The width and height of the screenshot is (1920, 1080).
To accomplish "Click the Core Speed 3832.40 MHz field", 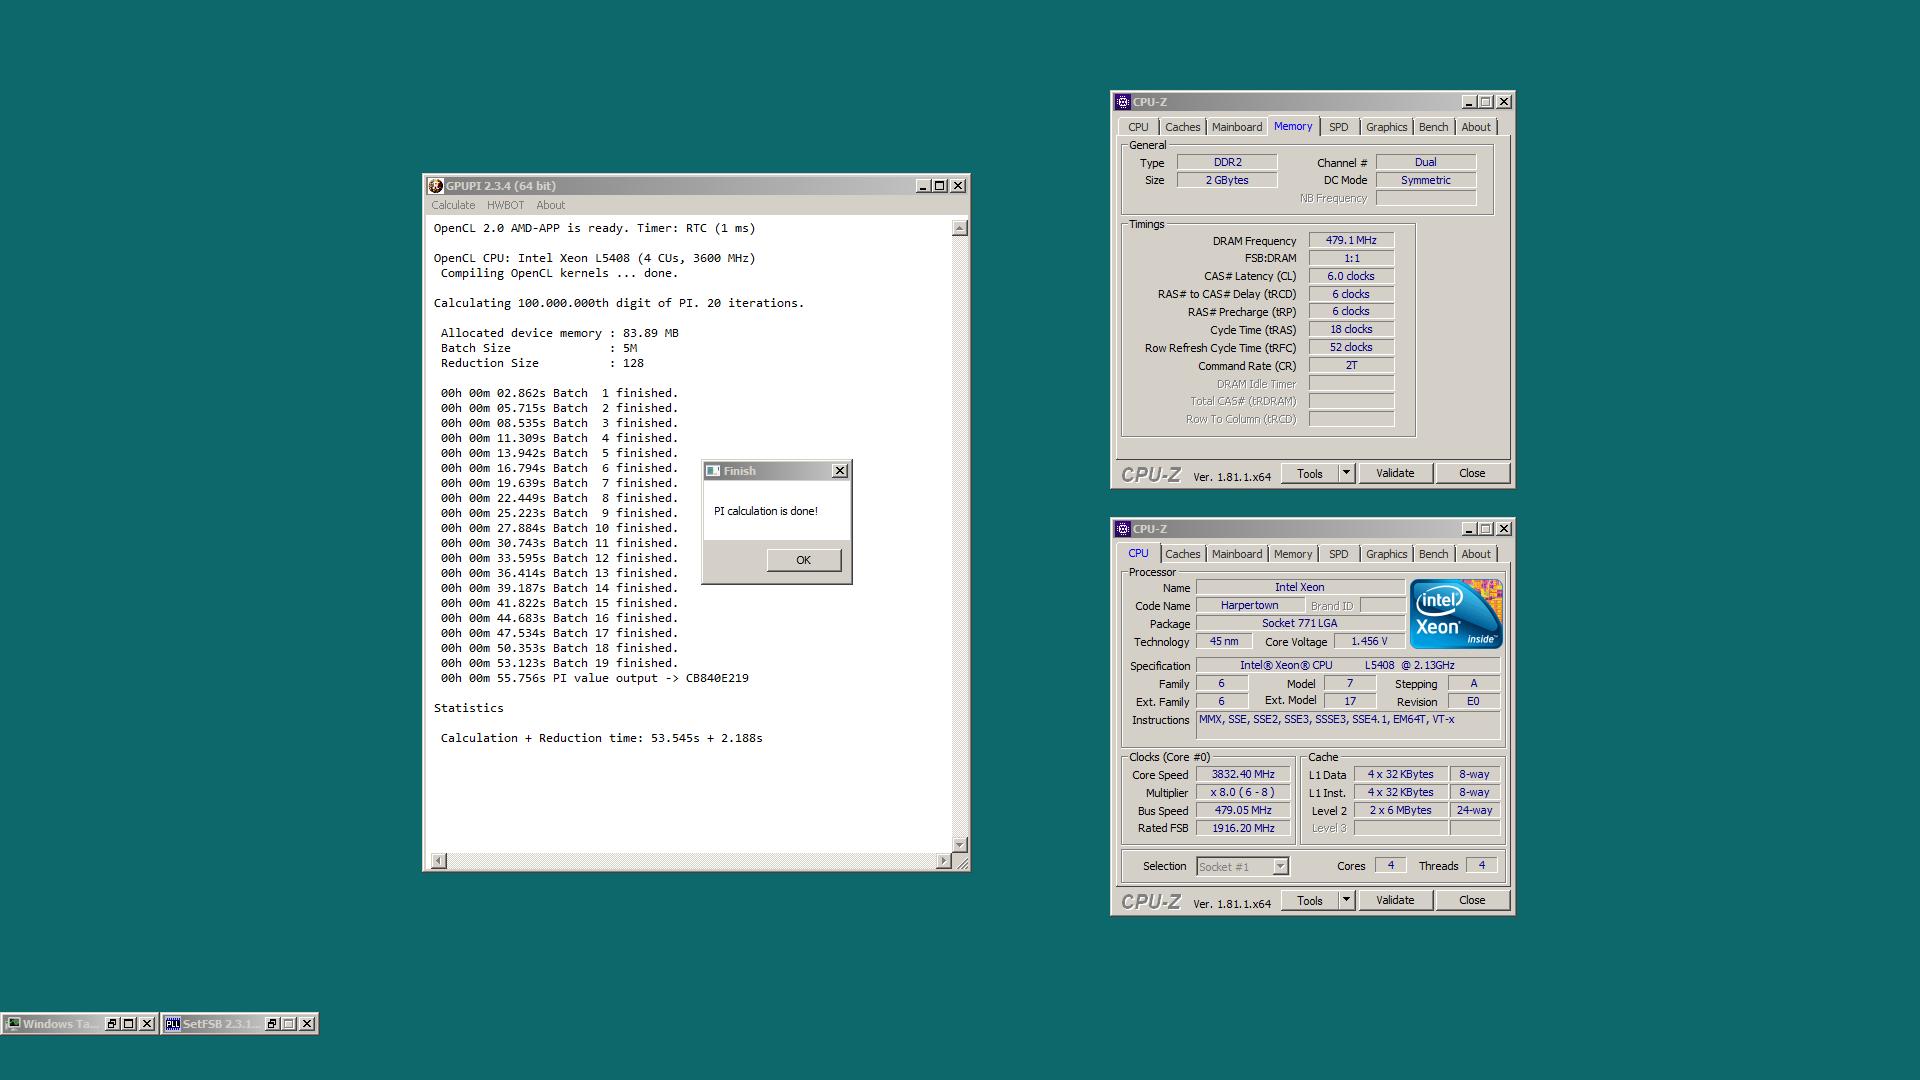I will (x=1243, y=775).
